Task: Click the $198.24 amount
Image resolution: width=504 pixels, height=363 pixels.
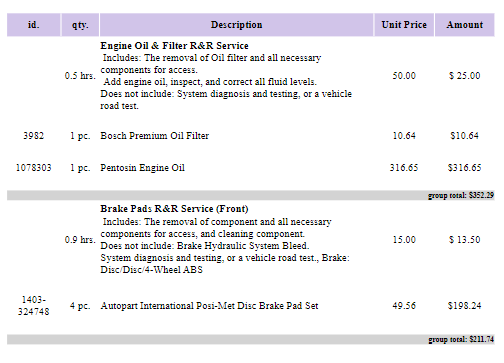Action: (465, 306)
